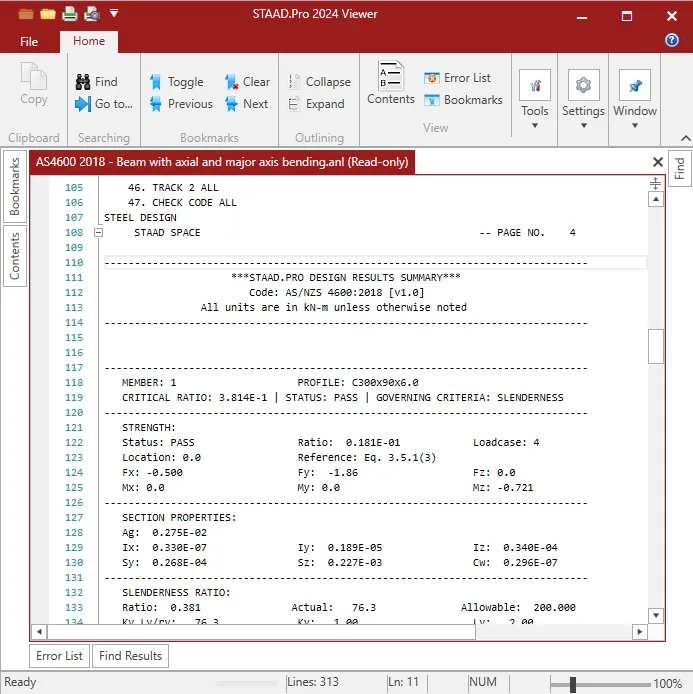Click the 'PAGE NO. 4' text

point(536,232)
